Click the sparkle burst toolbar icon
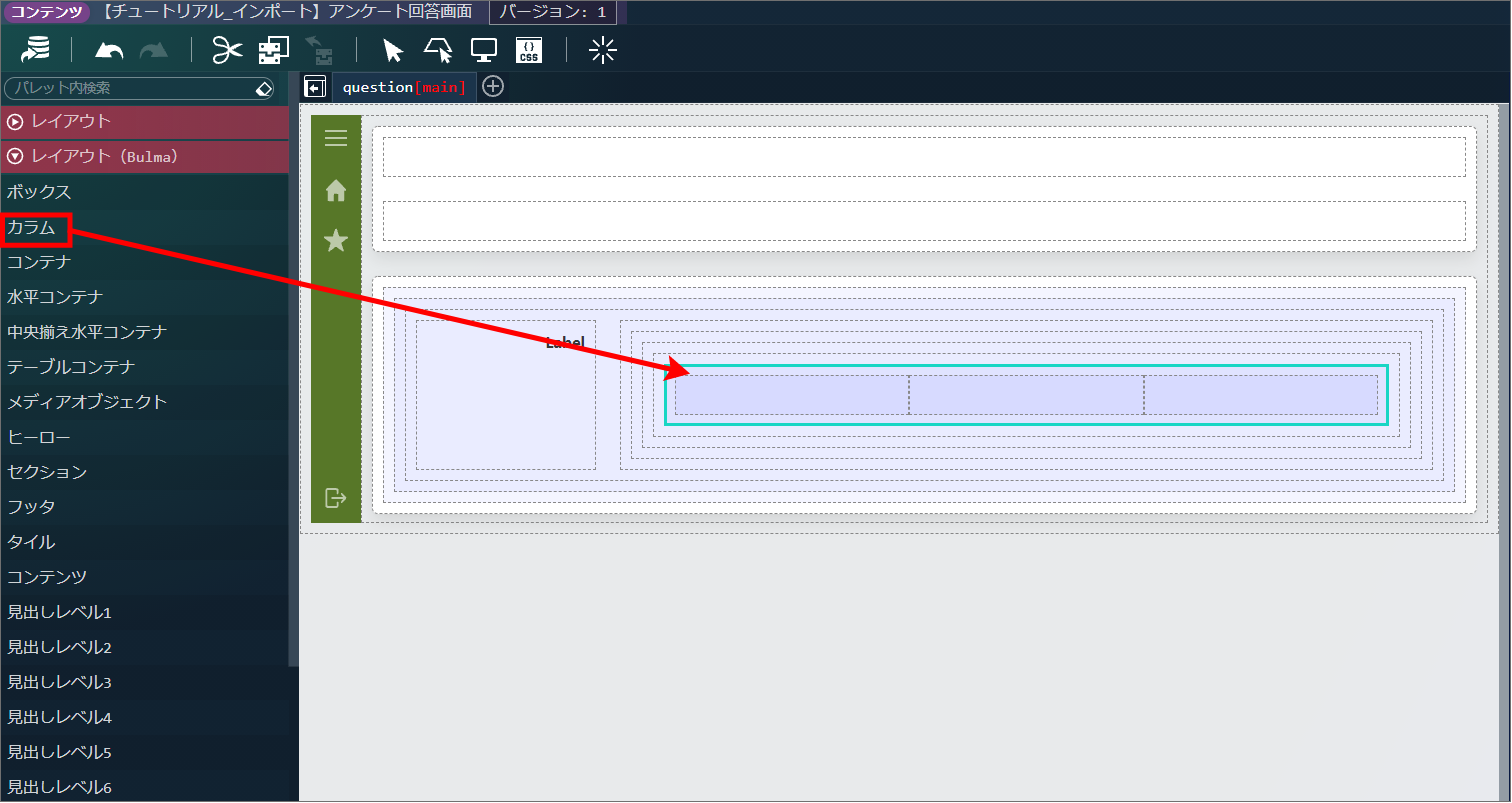The image size is (1512, 803). (x=603, y=51)
